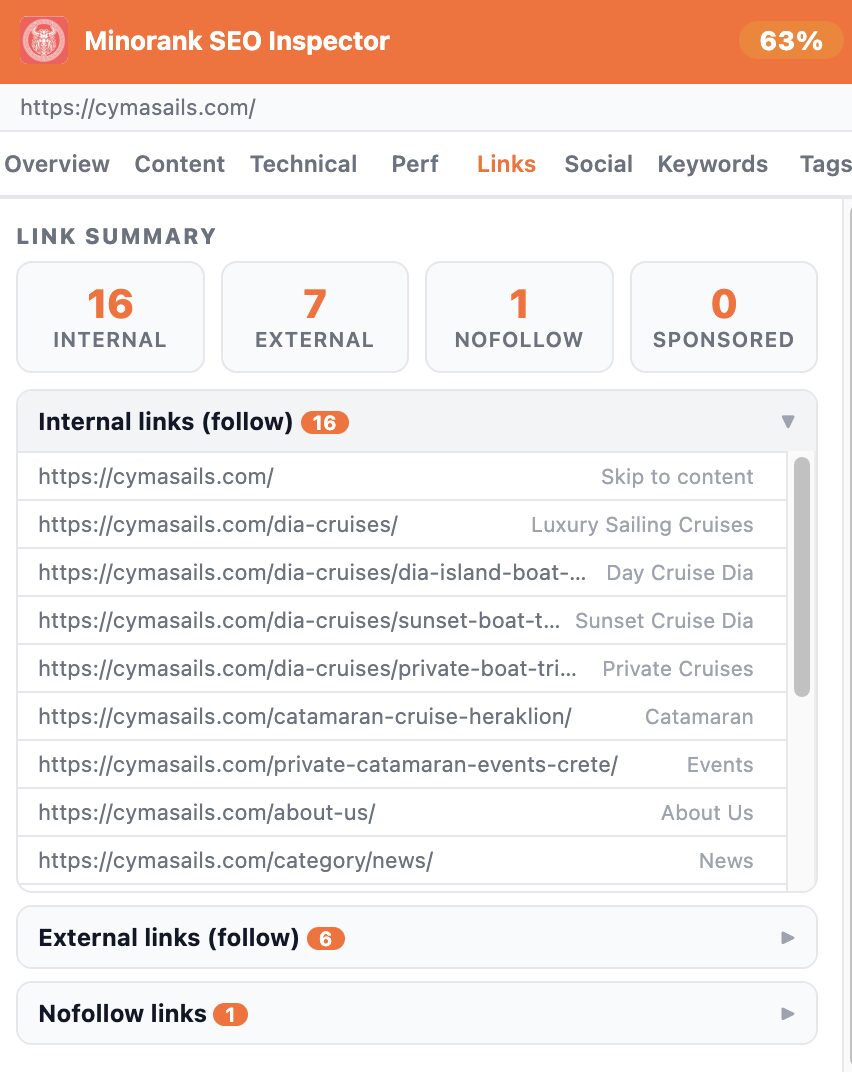Click the Minorank SEO Inspector title
The image size is (852, 1072).
tap(237, 41)
